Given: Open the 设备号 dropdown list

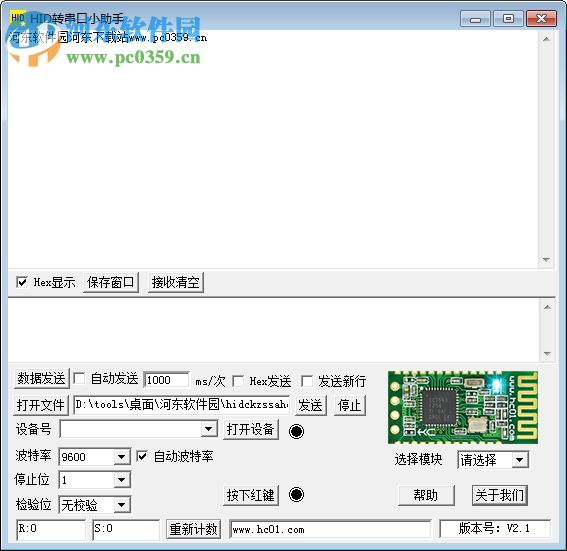Looking at the screenshot, I should (208, 429).
